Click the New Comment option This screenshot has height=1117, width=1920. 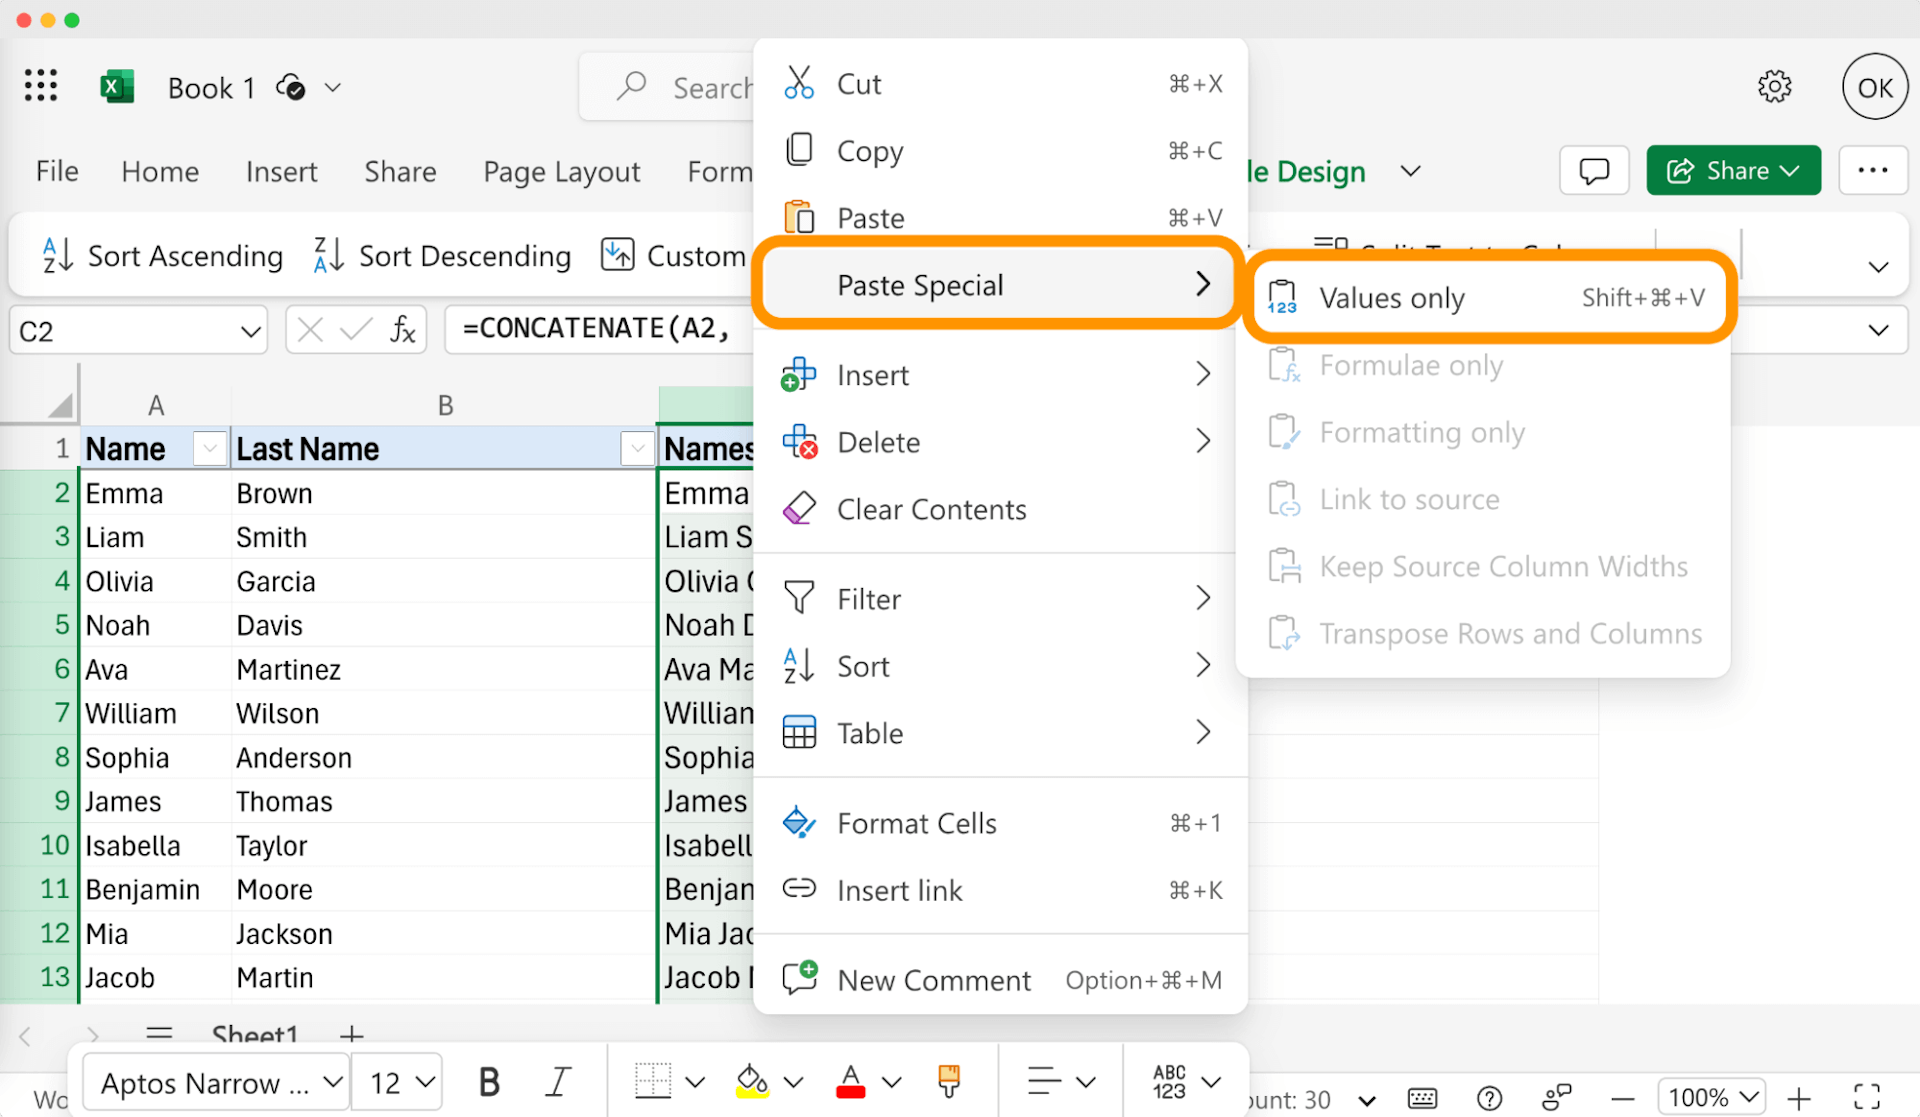(x=935, y=981)
